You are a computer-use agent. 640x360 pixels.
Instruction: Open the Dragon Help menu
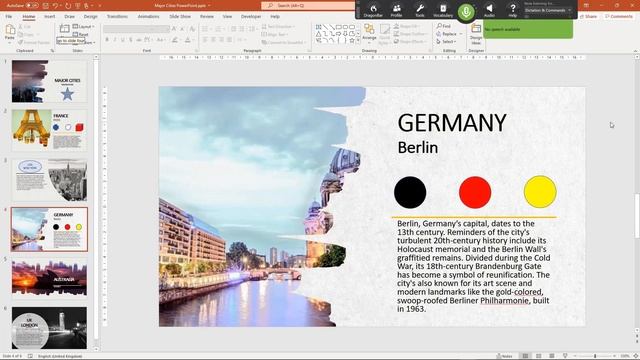tap(513, 11)
